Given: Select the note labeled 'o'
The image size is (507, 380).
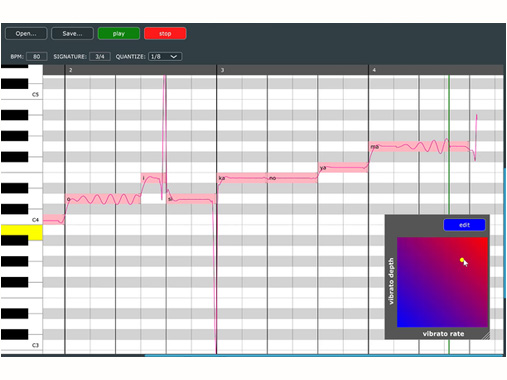Looking at the screenshot, I should [103, 199].
